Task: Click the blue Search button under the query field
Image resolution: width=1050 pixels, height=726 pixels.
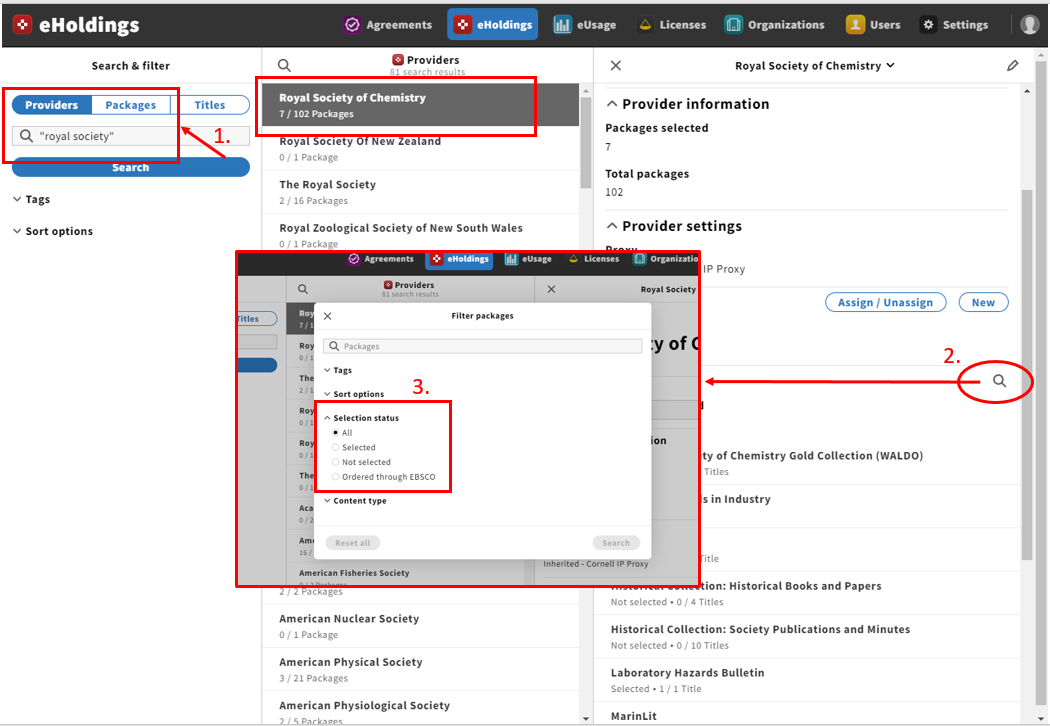Action: pos(131,167)
